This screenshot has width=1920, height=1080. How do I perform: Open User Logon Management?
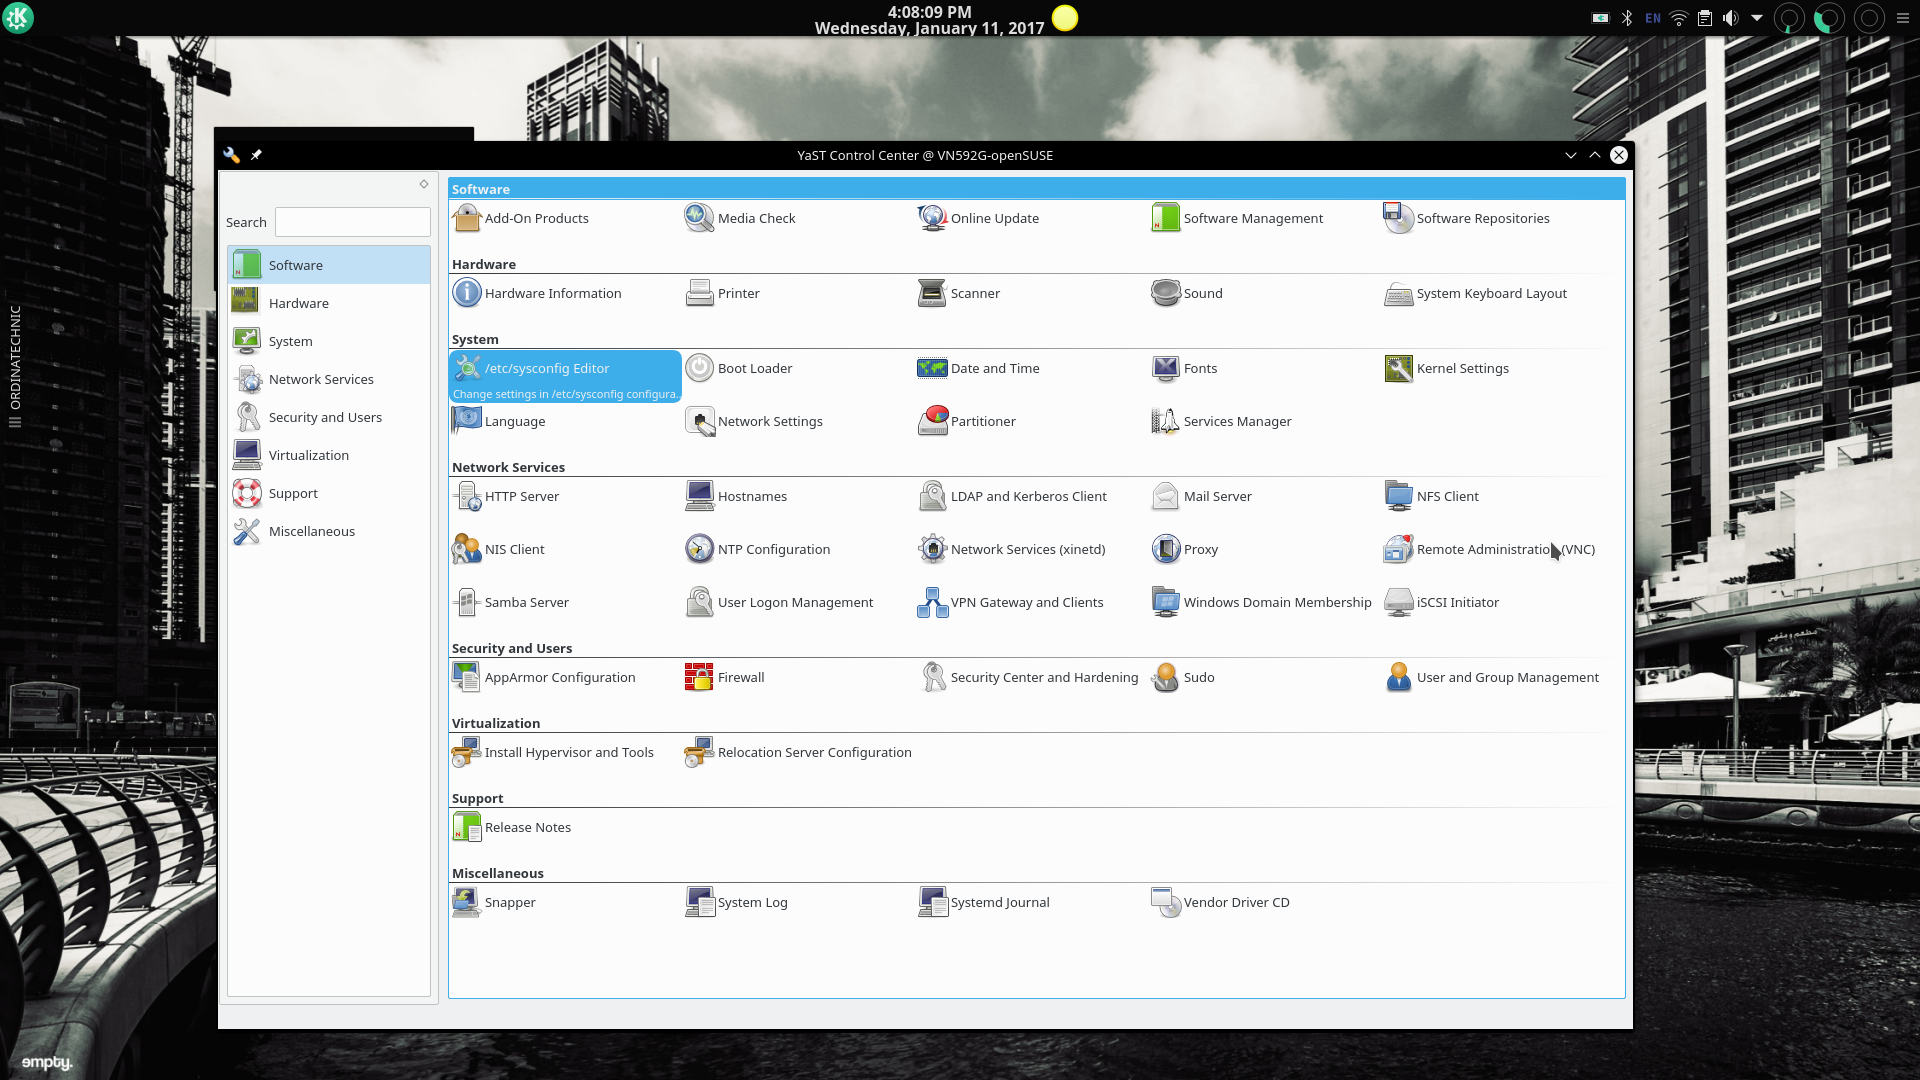pos(779,602)
